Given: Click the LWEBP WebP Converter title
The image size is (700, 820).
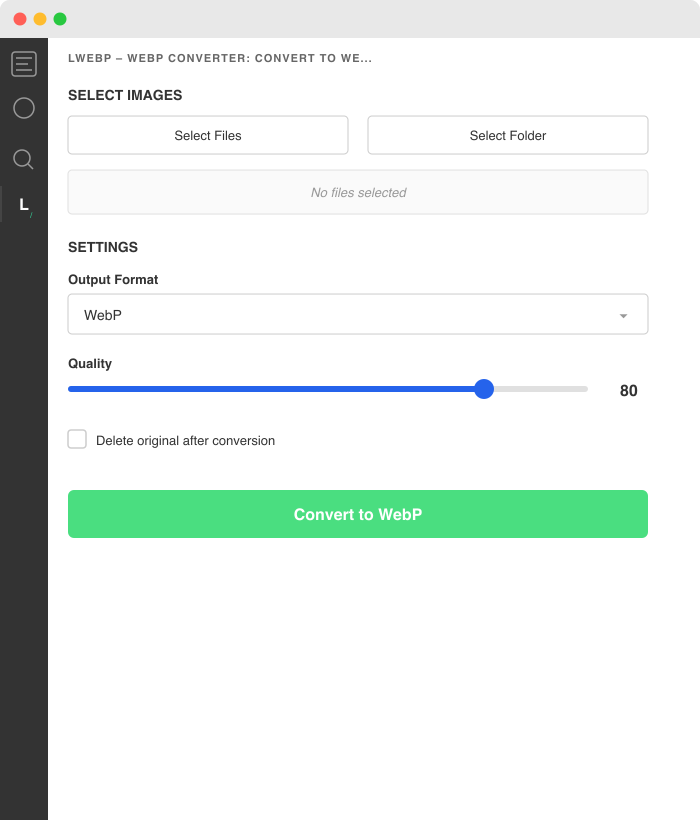Looking at the screenshot, I should coord(221,58).
